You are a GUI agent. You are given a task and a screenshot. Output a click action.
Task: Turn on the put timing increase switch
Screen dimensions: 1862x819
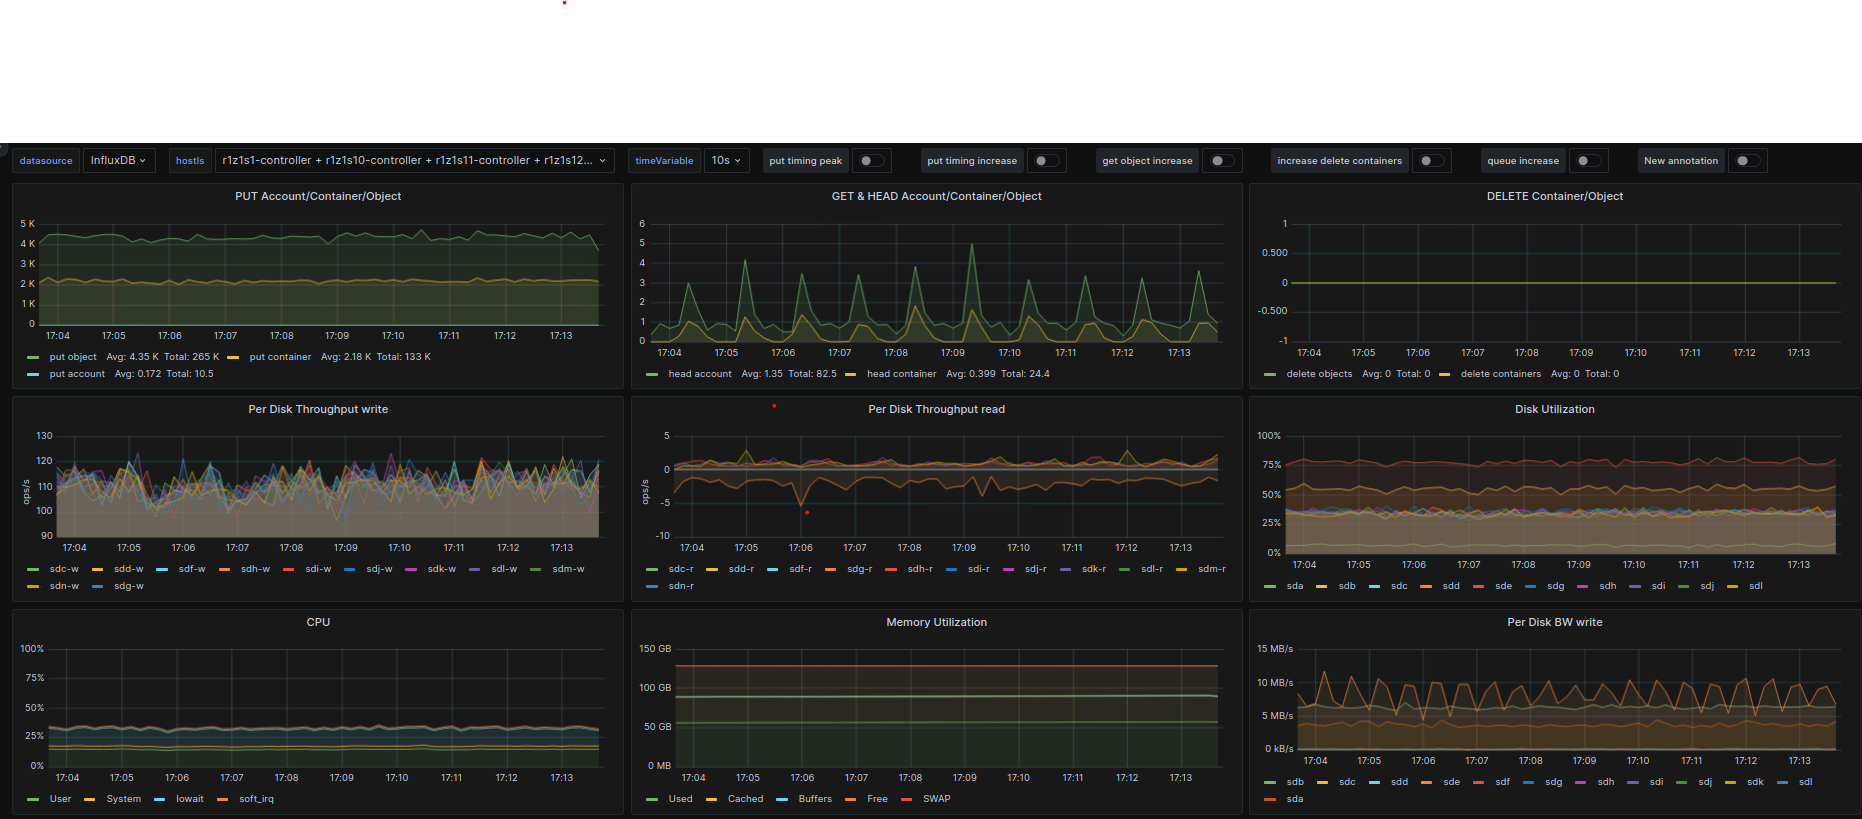coord(1046,160)
